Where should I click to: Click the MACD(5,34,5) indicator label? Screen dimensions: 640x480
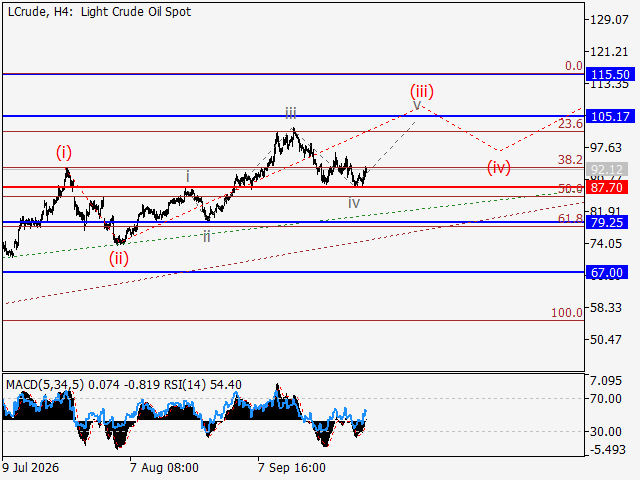(x=45, y=384)
